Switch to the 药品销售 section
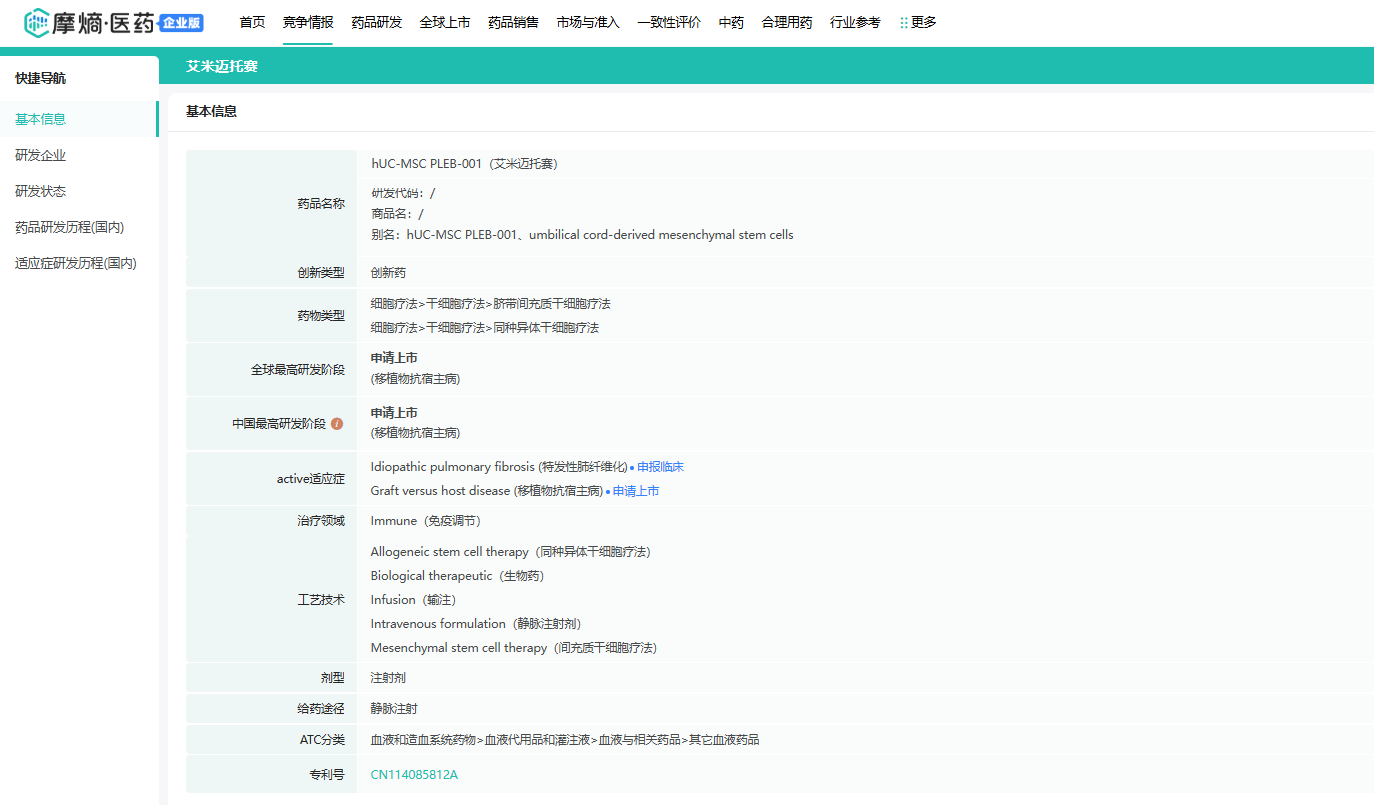 (x=513, y=22)
